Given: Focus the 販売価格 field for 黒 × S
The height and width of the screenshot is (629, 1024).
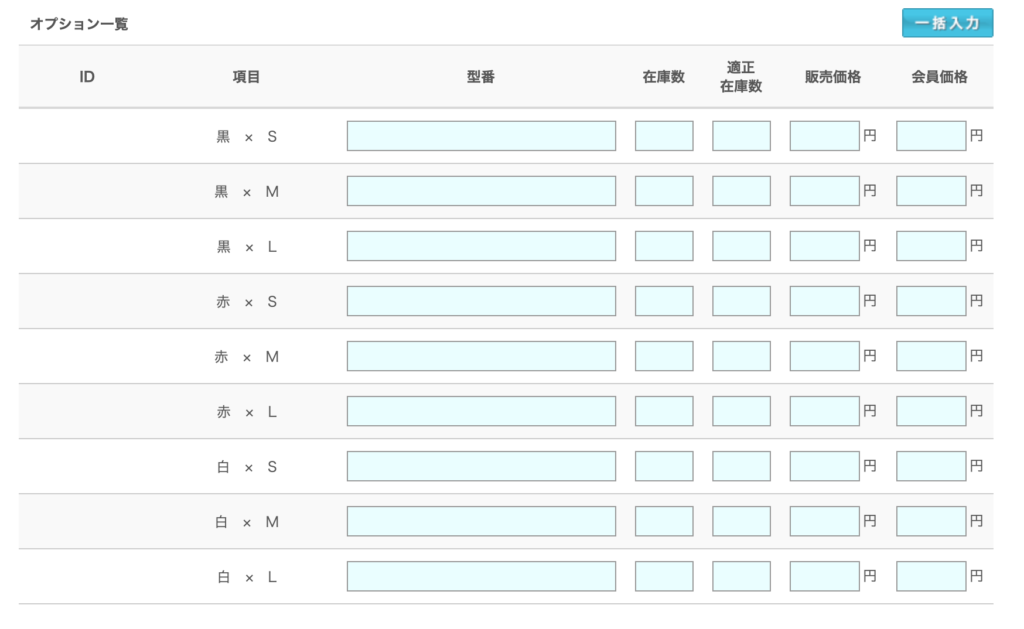Looking at the screenshot, I should [824, 136].
